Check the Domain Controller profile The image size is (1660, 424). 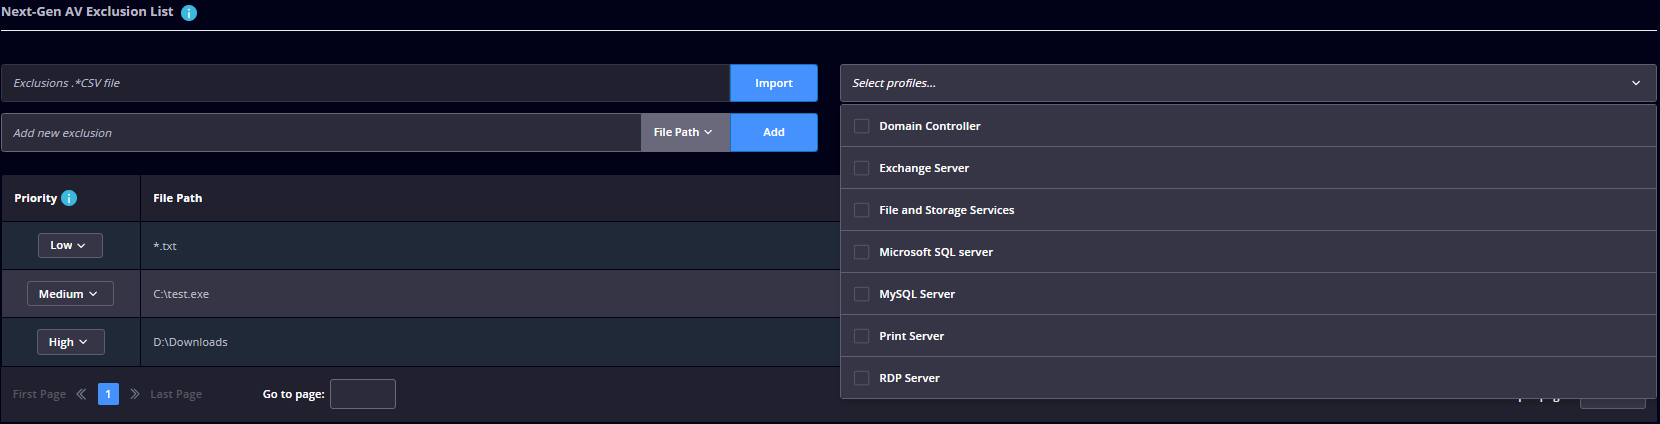[x=861, y=126]
